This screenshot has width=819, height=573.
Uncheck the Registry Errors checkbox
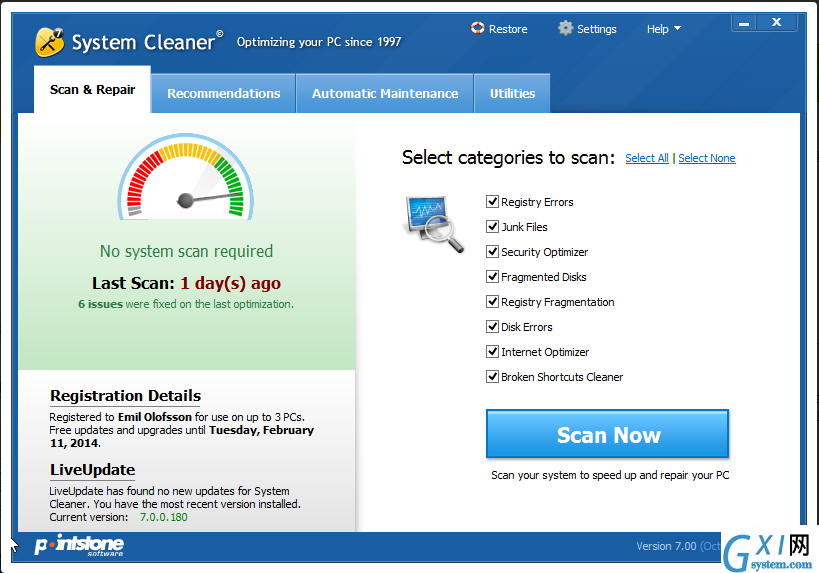492,202
